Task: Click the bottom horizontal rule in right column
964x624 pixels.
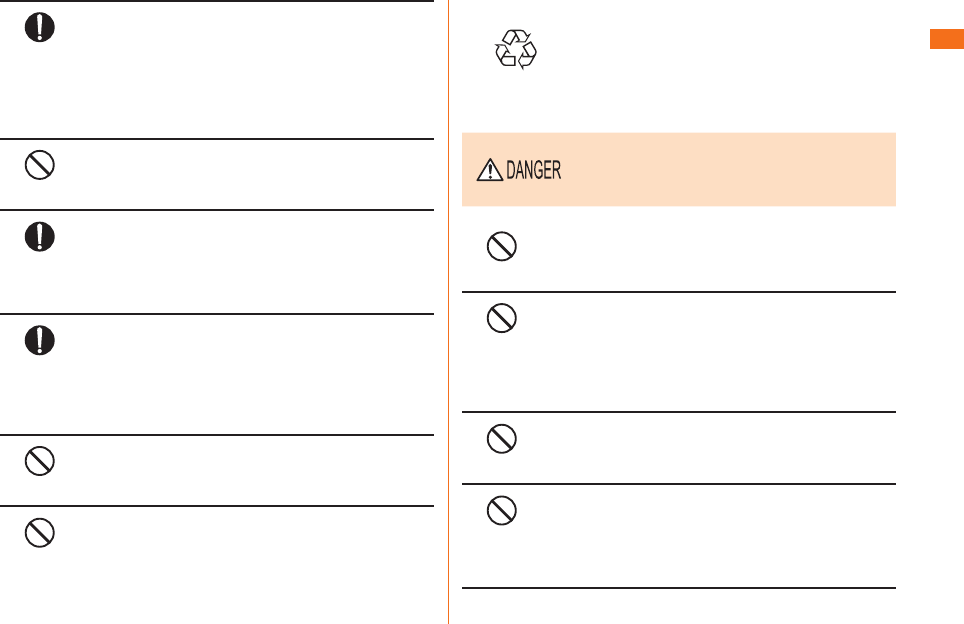Action: click(679, 588)
